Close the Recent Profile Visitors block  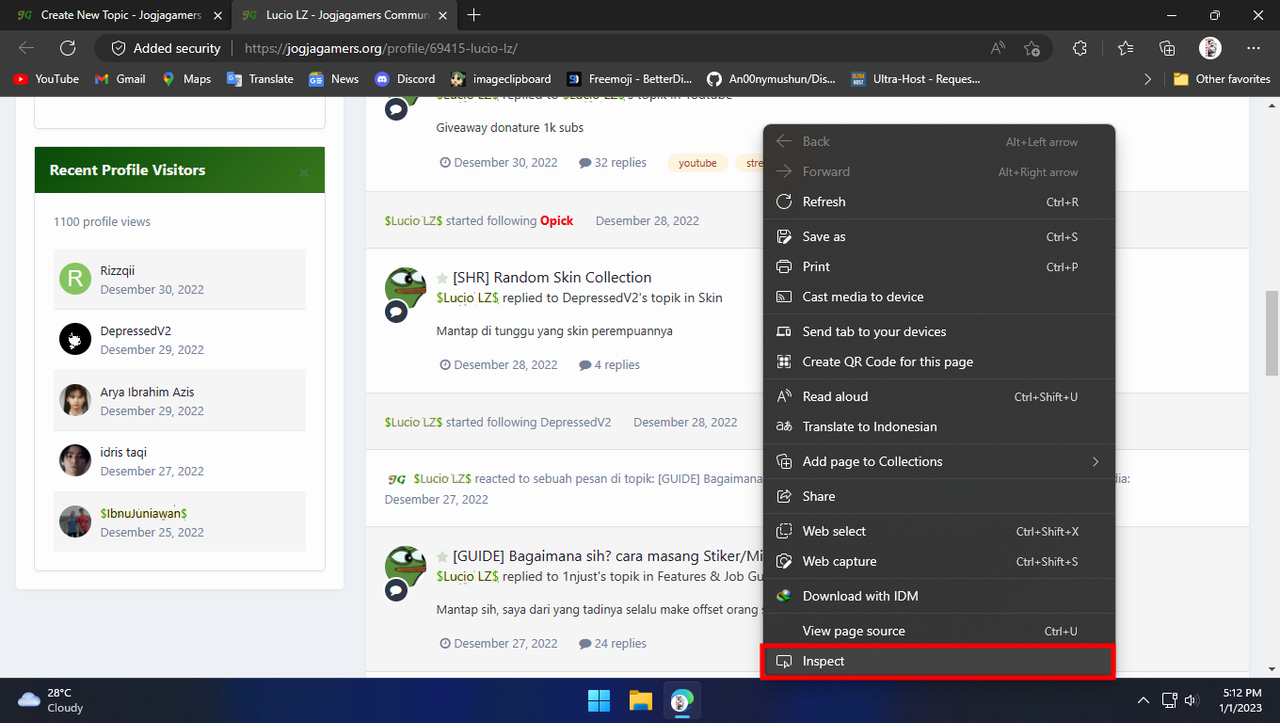pos(304,172)
